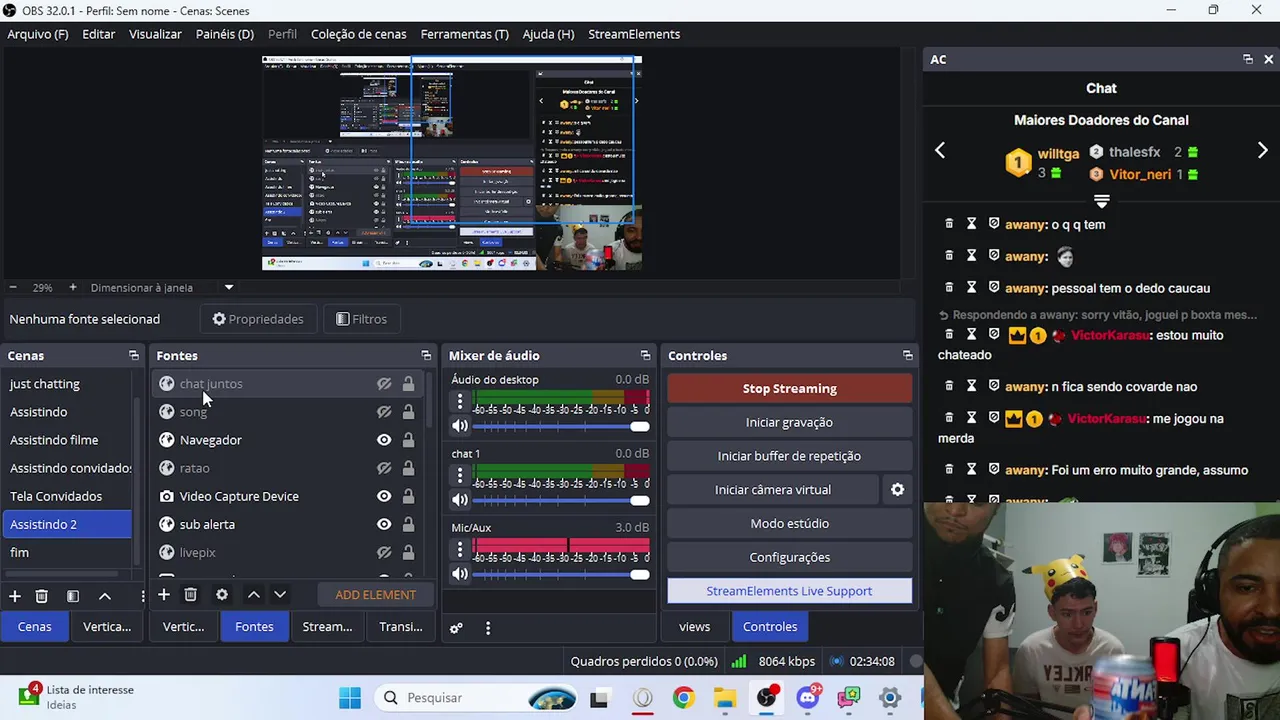Mute the chat 1 audio channel
Screen dimensions: 1280x720
click(x=460, y=500)
